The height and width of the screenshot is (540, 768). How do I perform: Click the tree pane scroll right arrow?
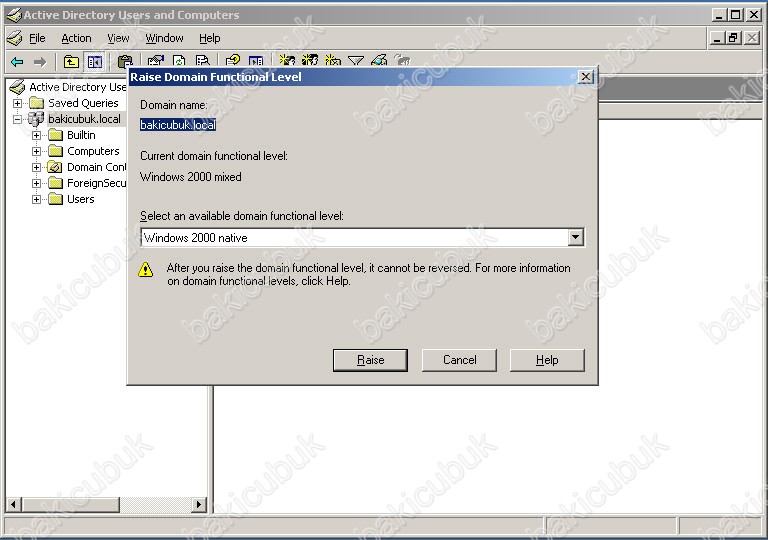pyautogui.click(x=199, y=505)
